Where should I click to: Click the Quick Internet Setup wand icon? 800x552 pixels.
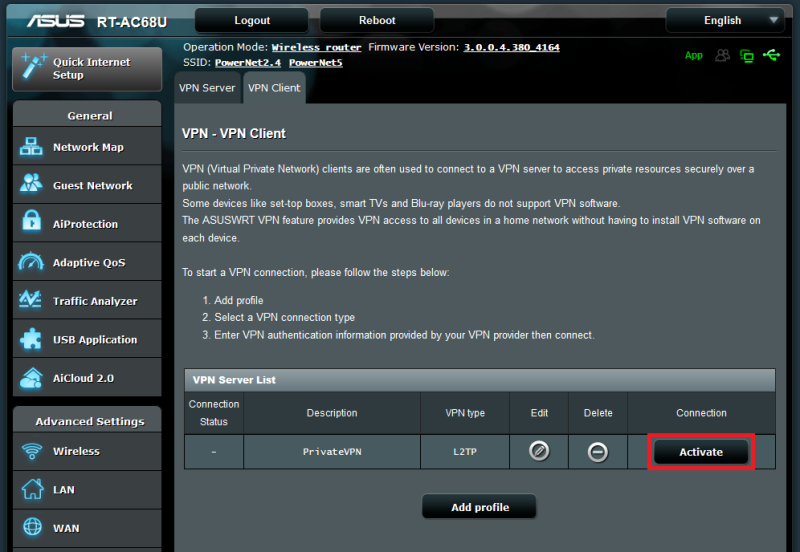(x=32, y=67)
